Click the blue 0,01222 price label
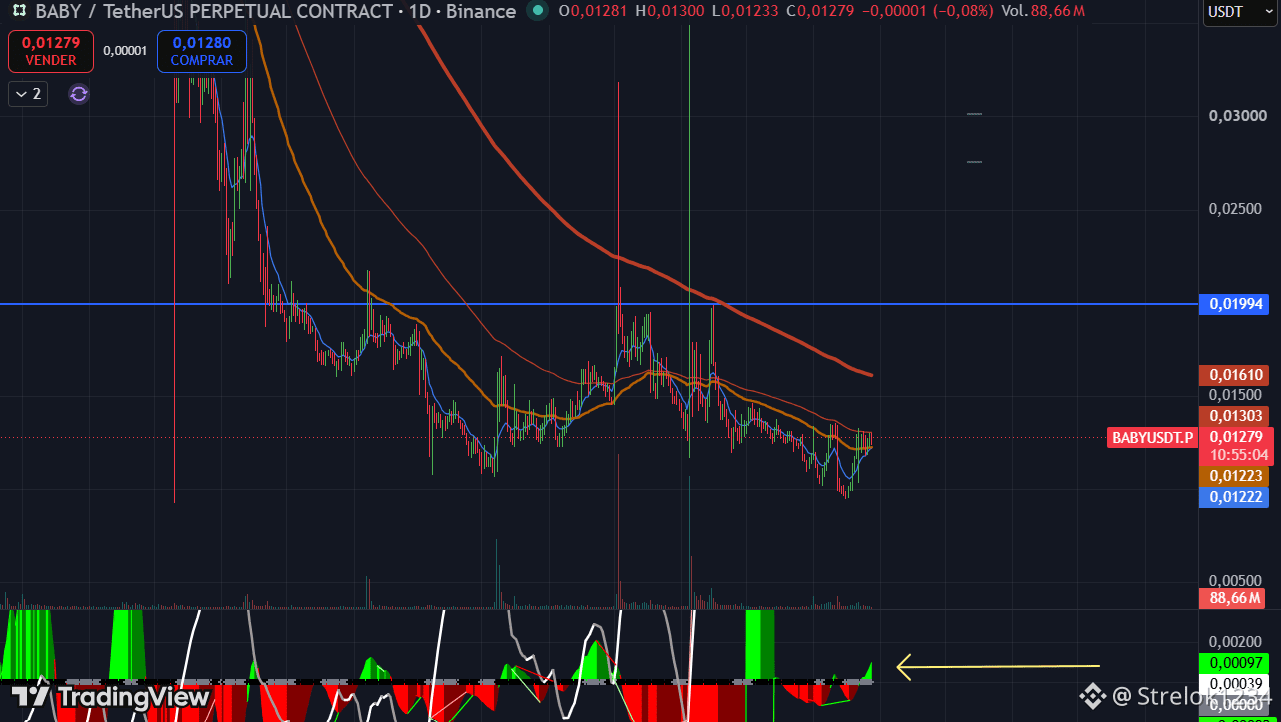The height and width of the screenshot is (722, 1281). pyautogui.click(x=1233, y=497)
